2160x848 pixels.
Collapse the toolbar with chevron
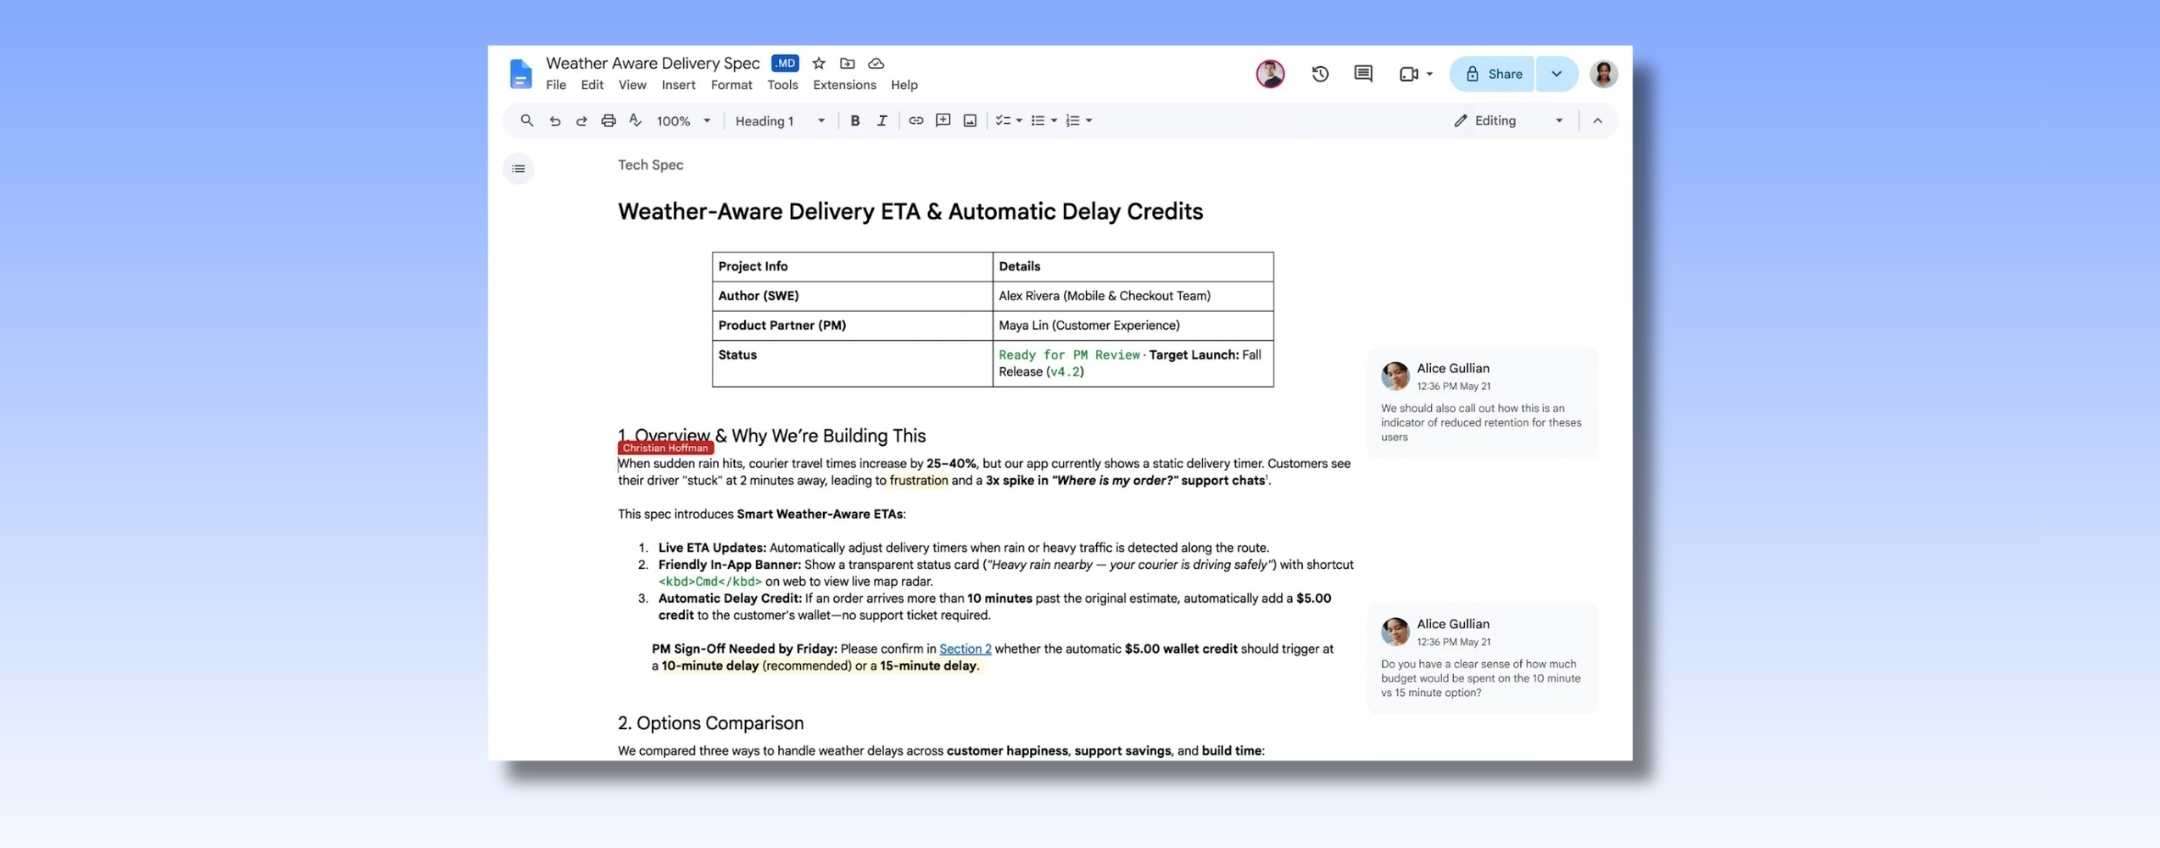tap(1597, 121)
